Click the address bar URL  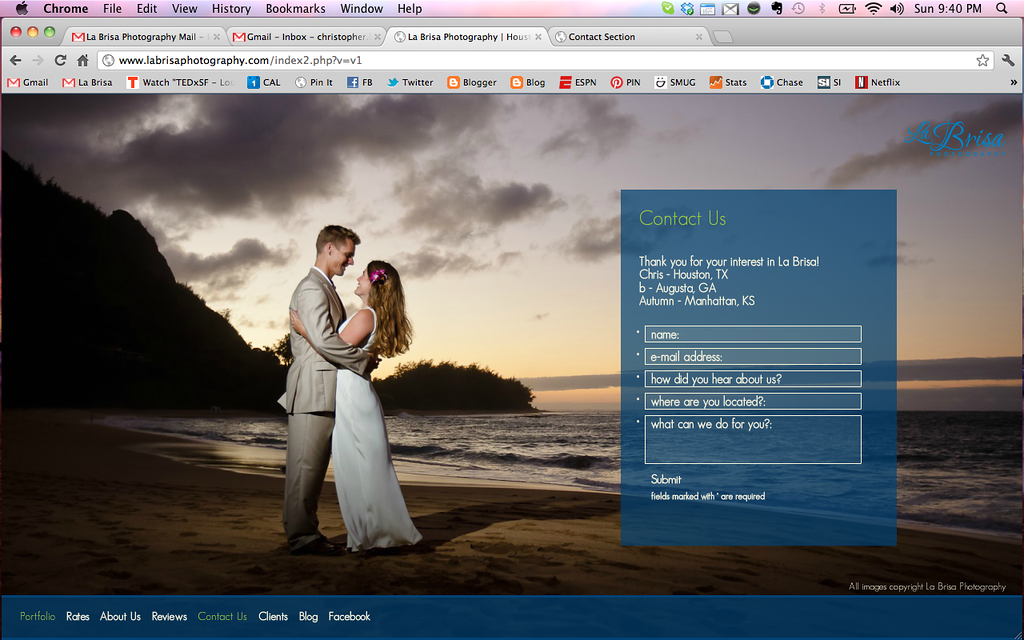tap(240, 60)
